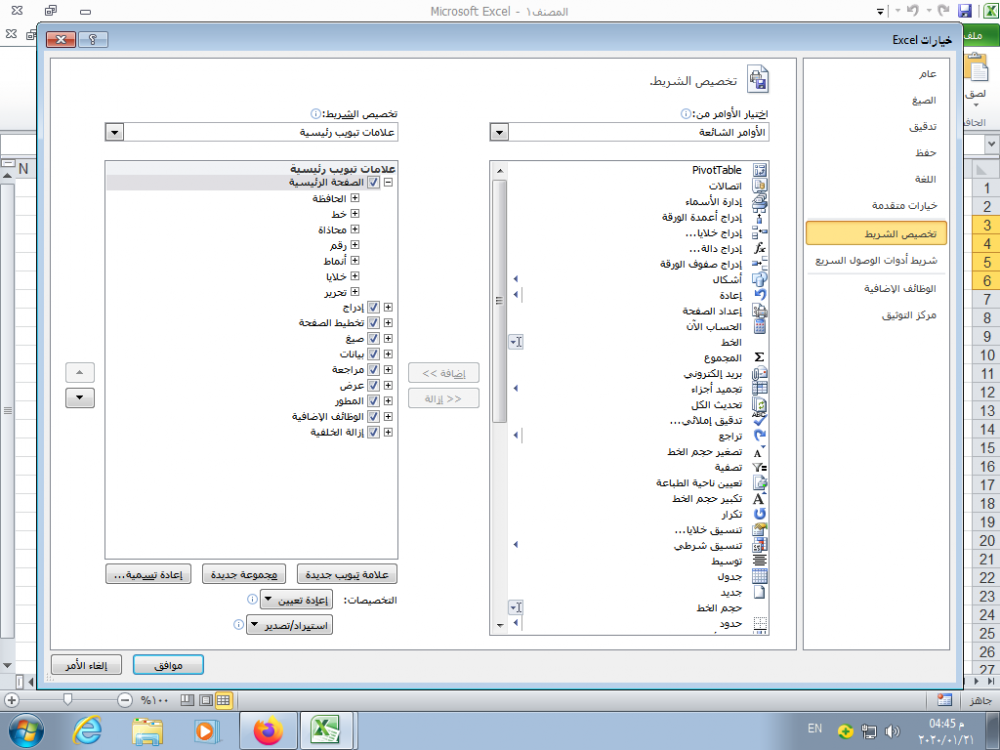Expand the خط group
This screenshot has height=750, width=1000.
(355, 214)
